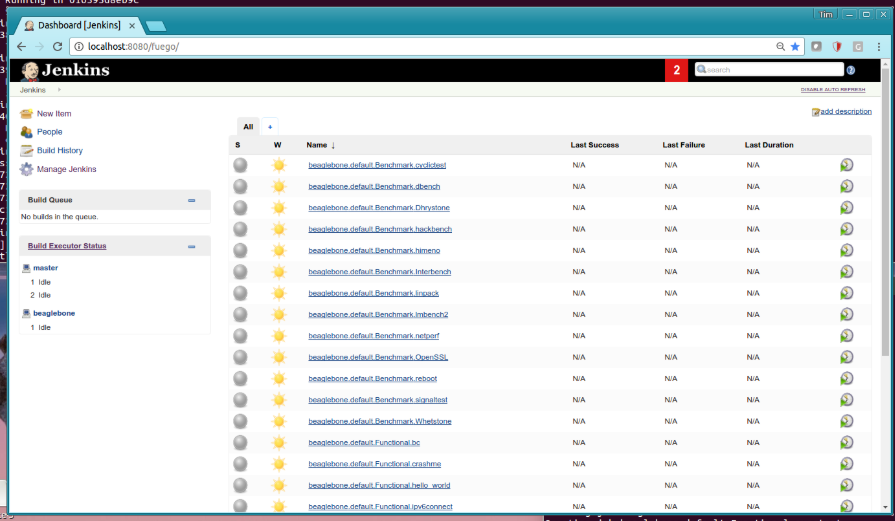Open job beaglebone.default.Benchmark.OpenSSL
Screen dimensions: 895x521
click(378, 357)
